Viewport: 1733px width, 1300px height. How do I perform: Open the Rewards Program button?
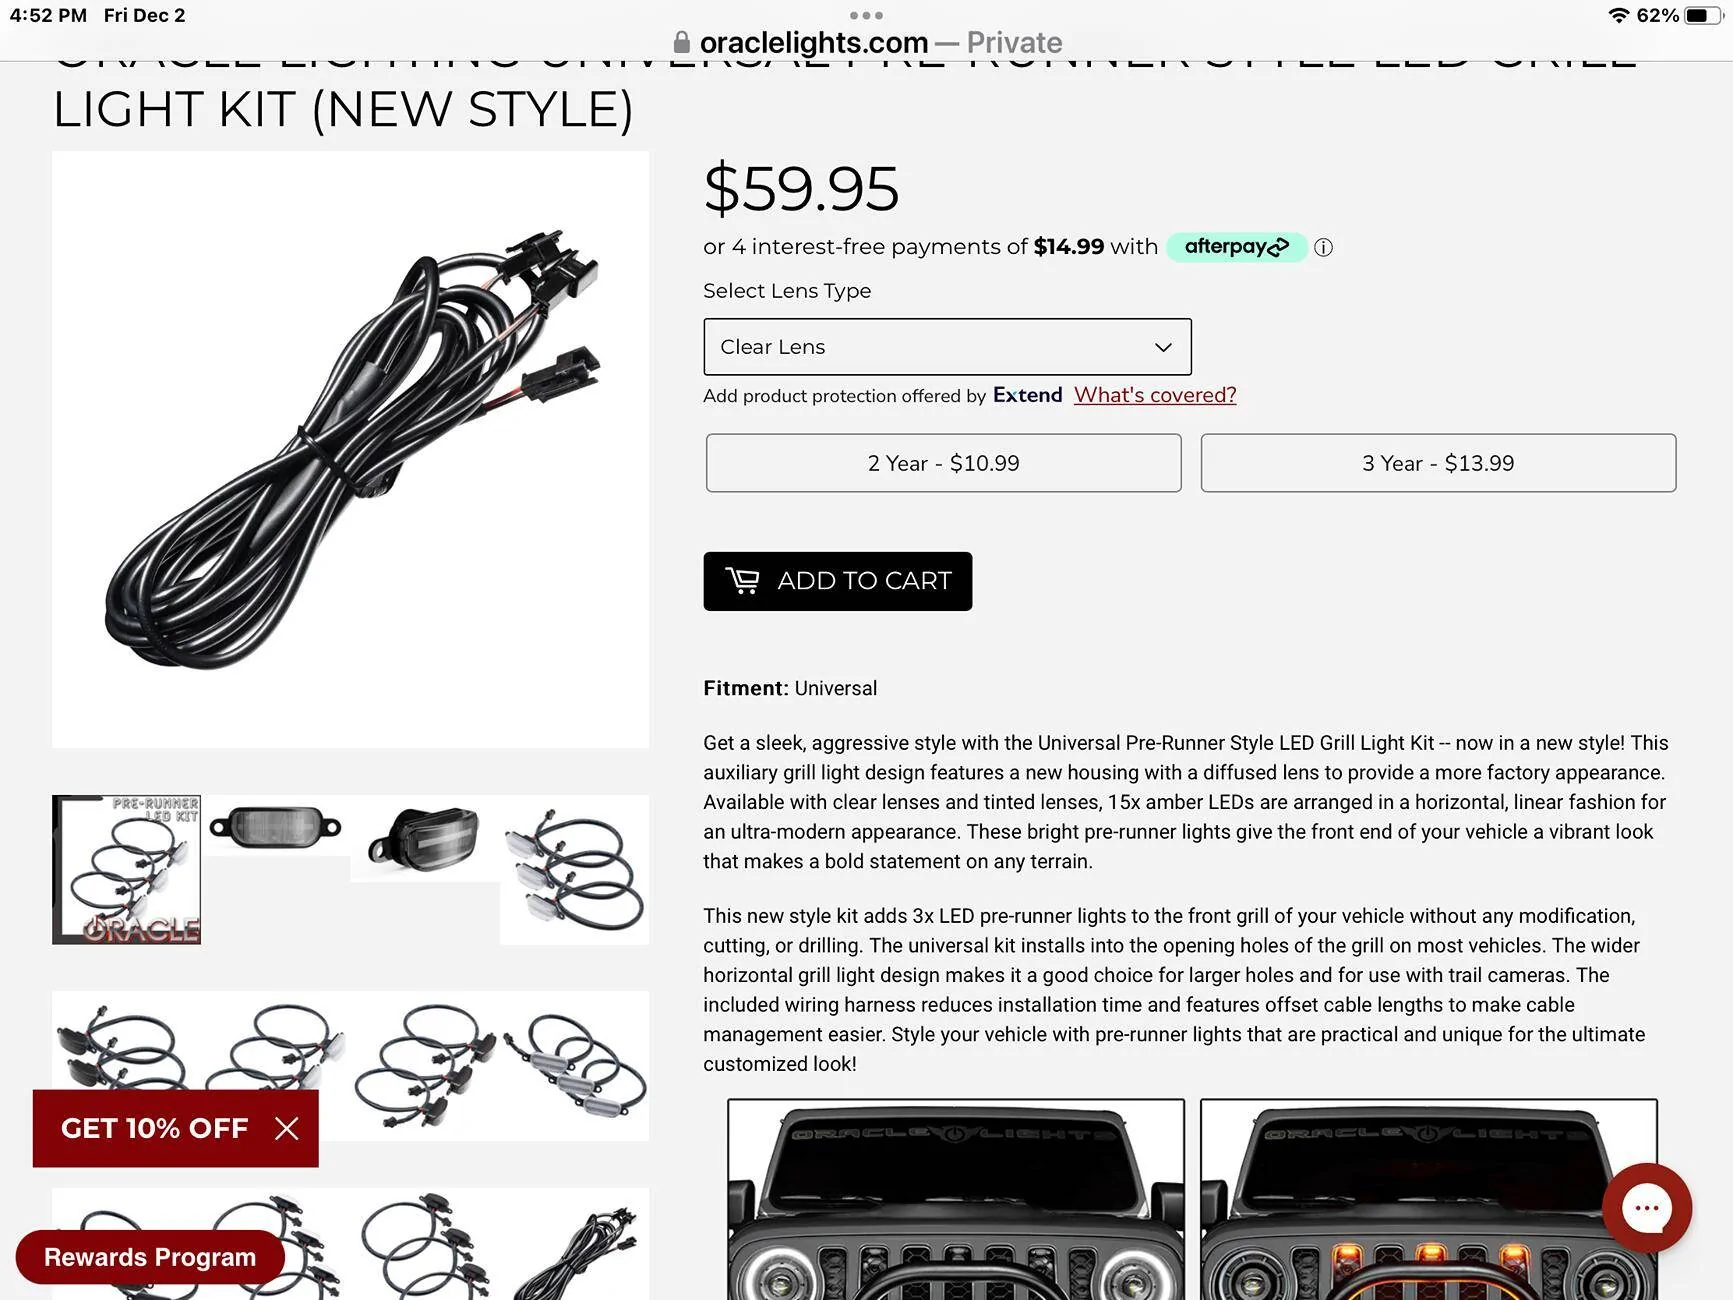(150, 1257)
